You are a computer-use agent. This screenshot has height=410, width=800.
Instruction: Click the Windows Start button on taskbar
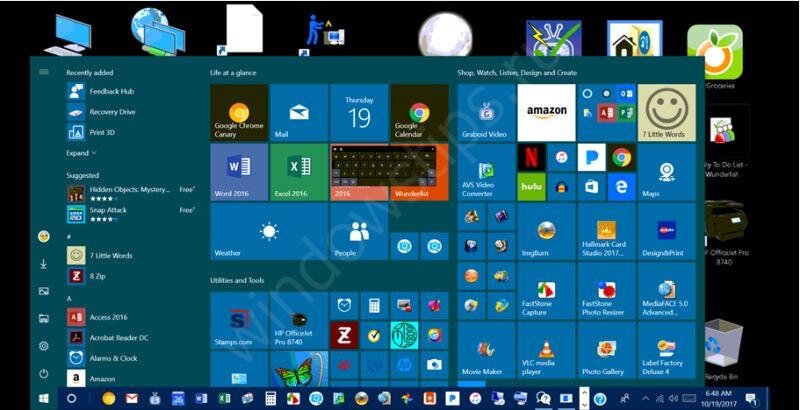click(x=44, y=398)
